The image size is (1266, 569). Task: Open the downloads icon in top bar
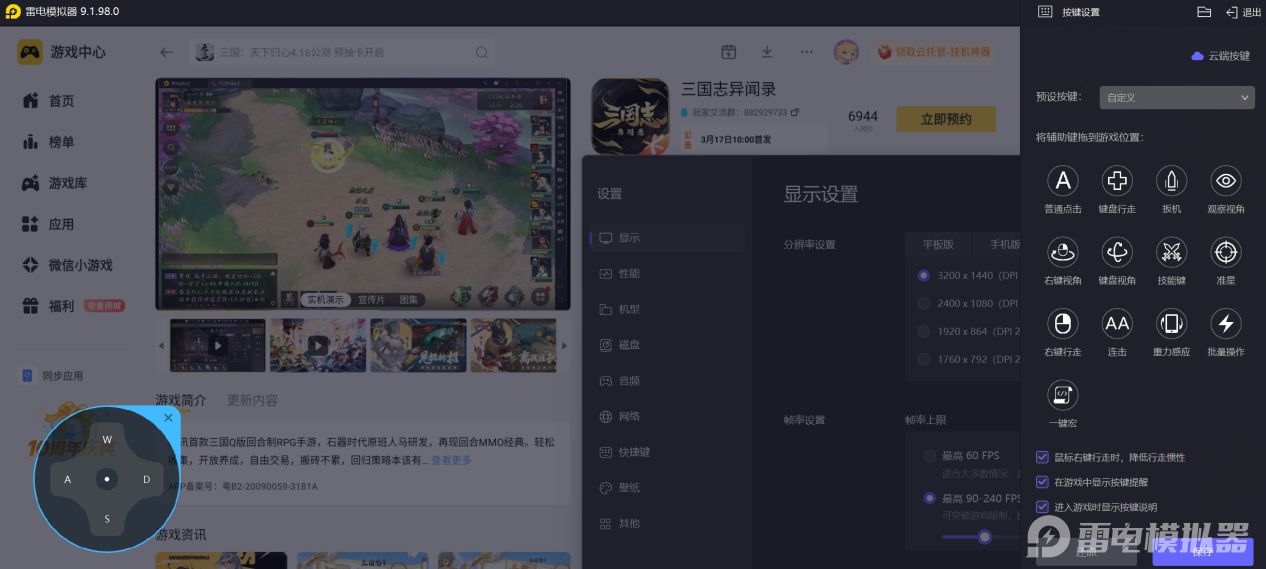tap(767, 52)
